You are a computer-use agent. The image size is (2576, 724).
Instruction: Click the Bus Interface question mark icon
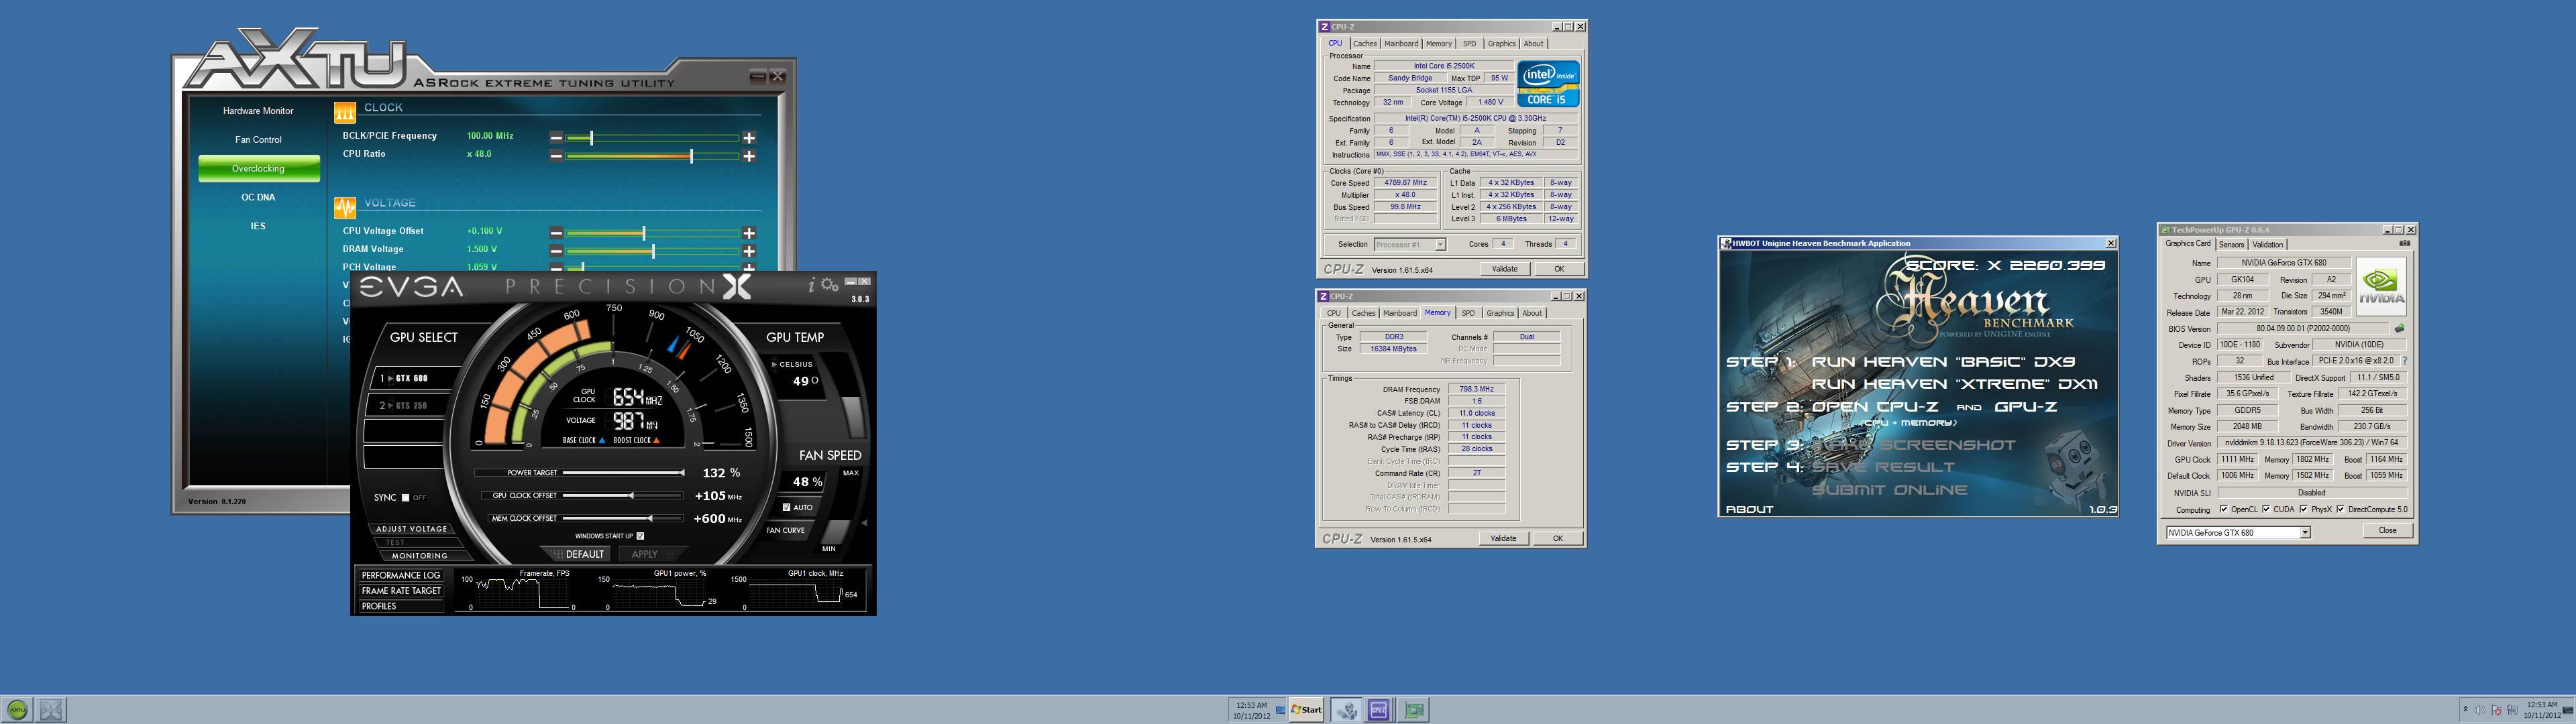[x=2404, y=361]
